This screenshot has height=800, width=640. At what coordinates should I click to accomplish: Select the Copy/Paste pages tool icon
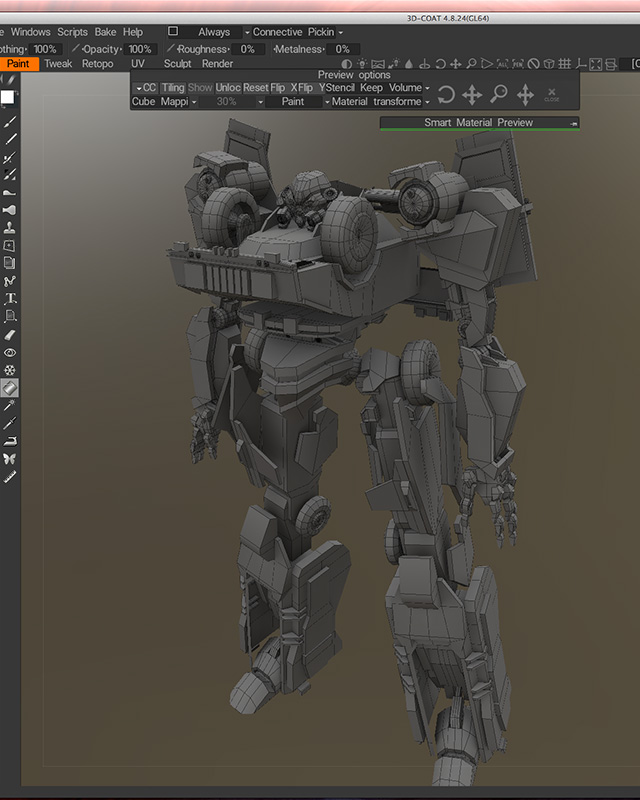tap(10, 263)
